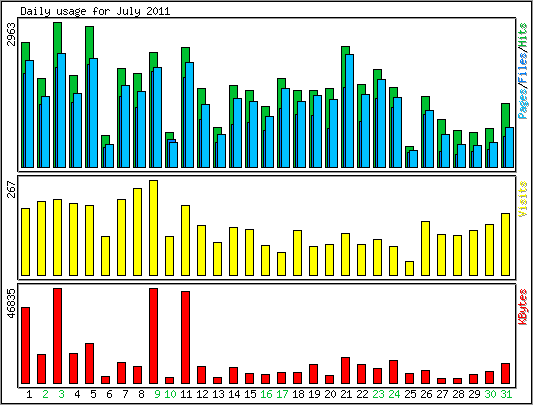Select green day label 3

pos(61,394)
